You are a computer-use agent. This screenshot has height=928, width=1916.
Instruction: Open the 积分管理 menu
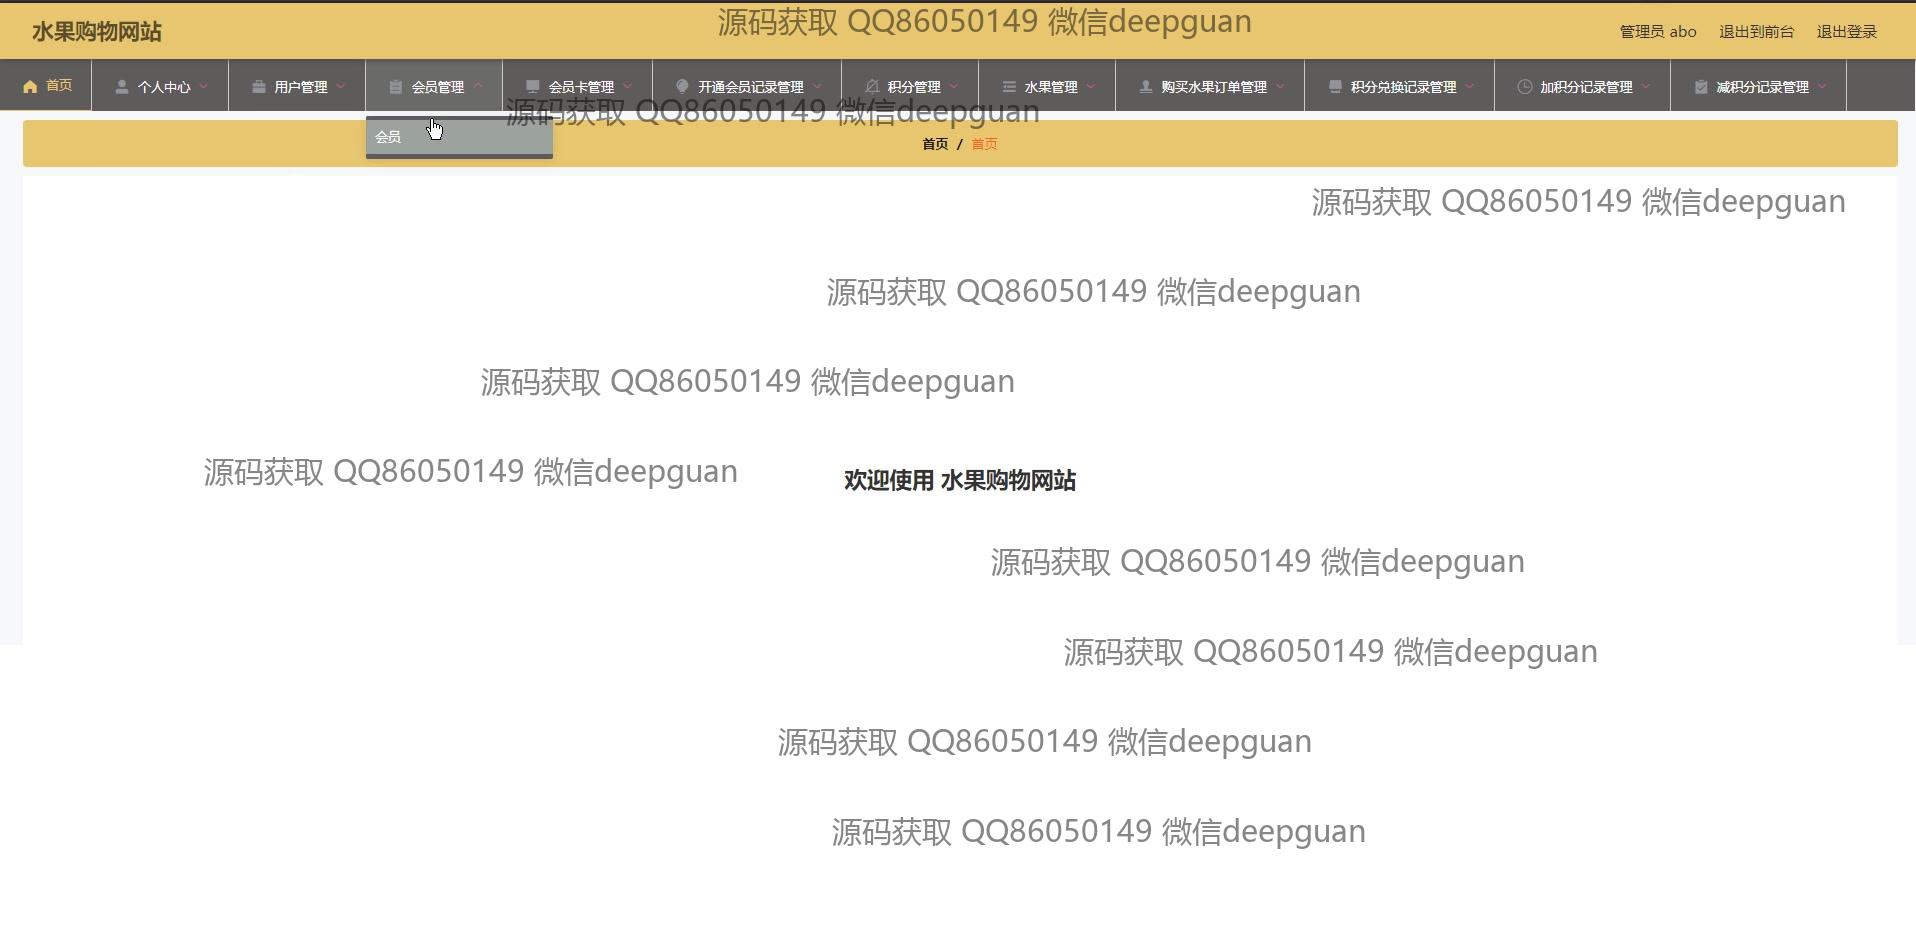913,87
